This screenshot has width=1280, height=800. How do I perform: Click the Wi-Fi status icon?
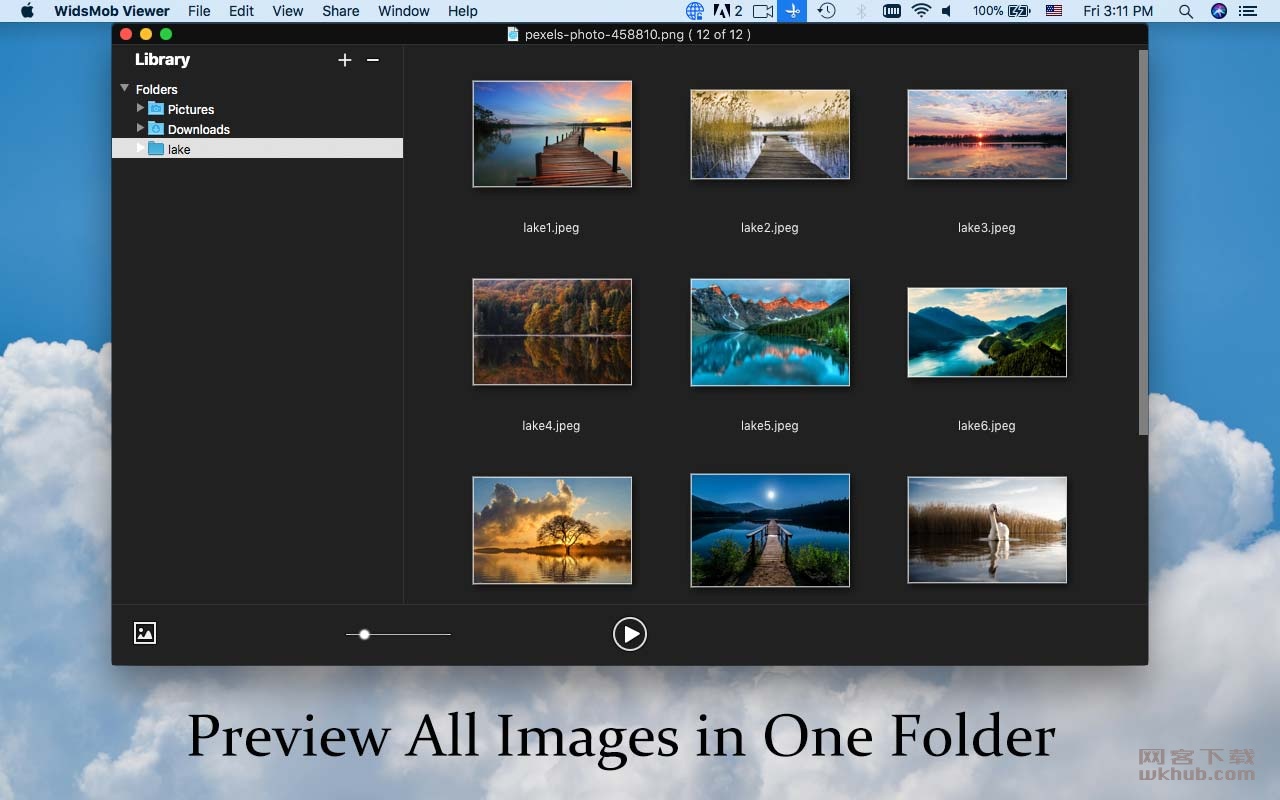pyautogui.click(x=921, y=11)
